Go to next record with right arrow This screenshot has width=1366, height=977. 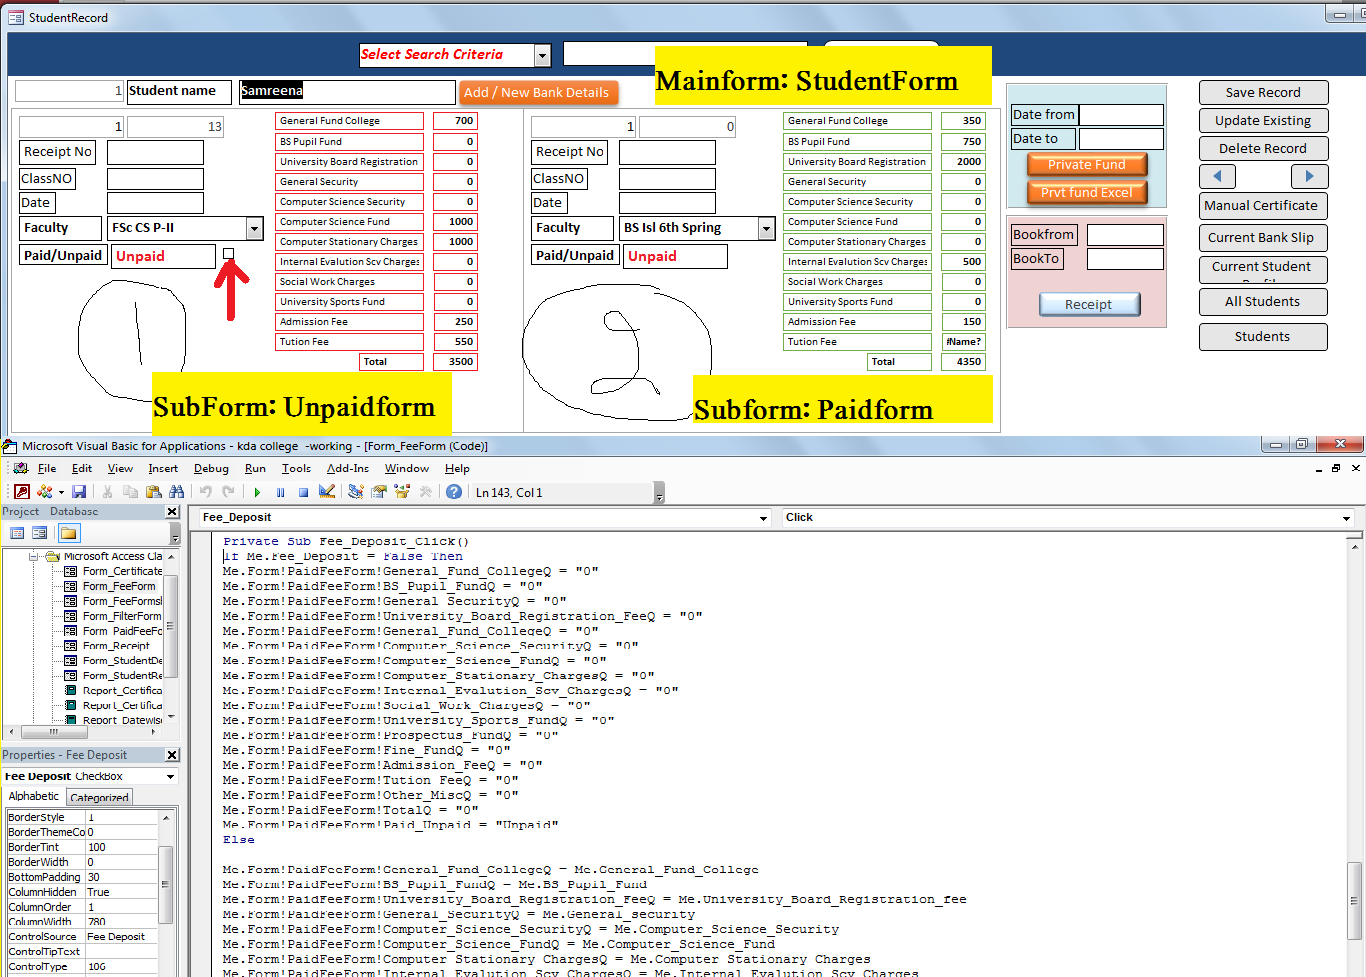[1309, 176]
